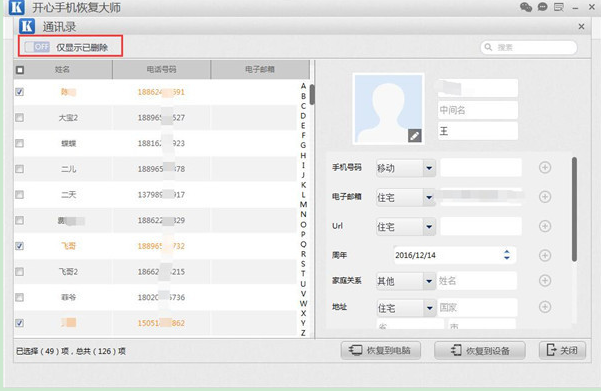Open the 手机号码 type dropdown 移动
Screen dimensions: 601x391
click(x=406, y=168)
